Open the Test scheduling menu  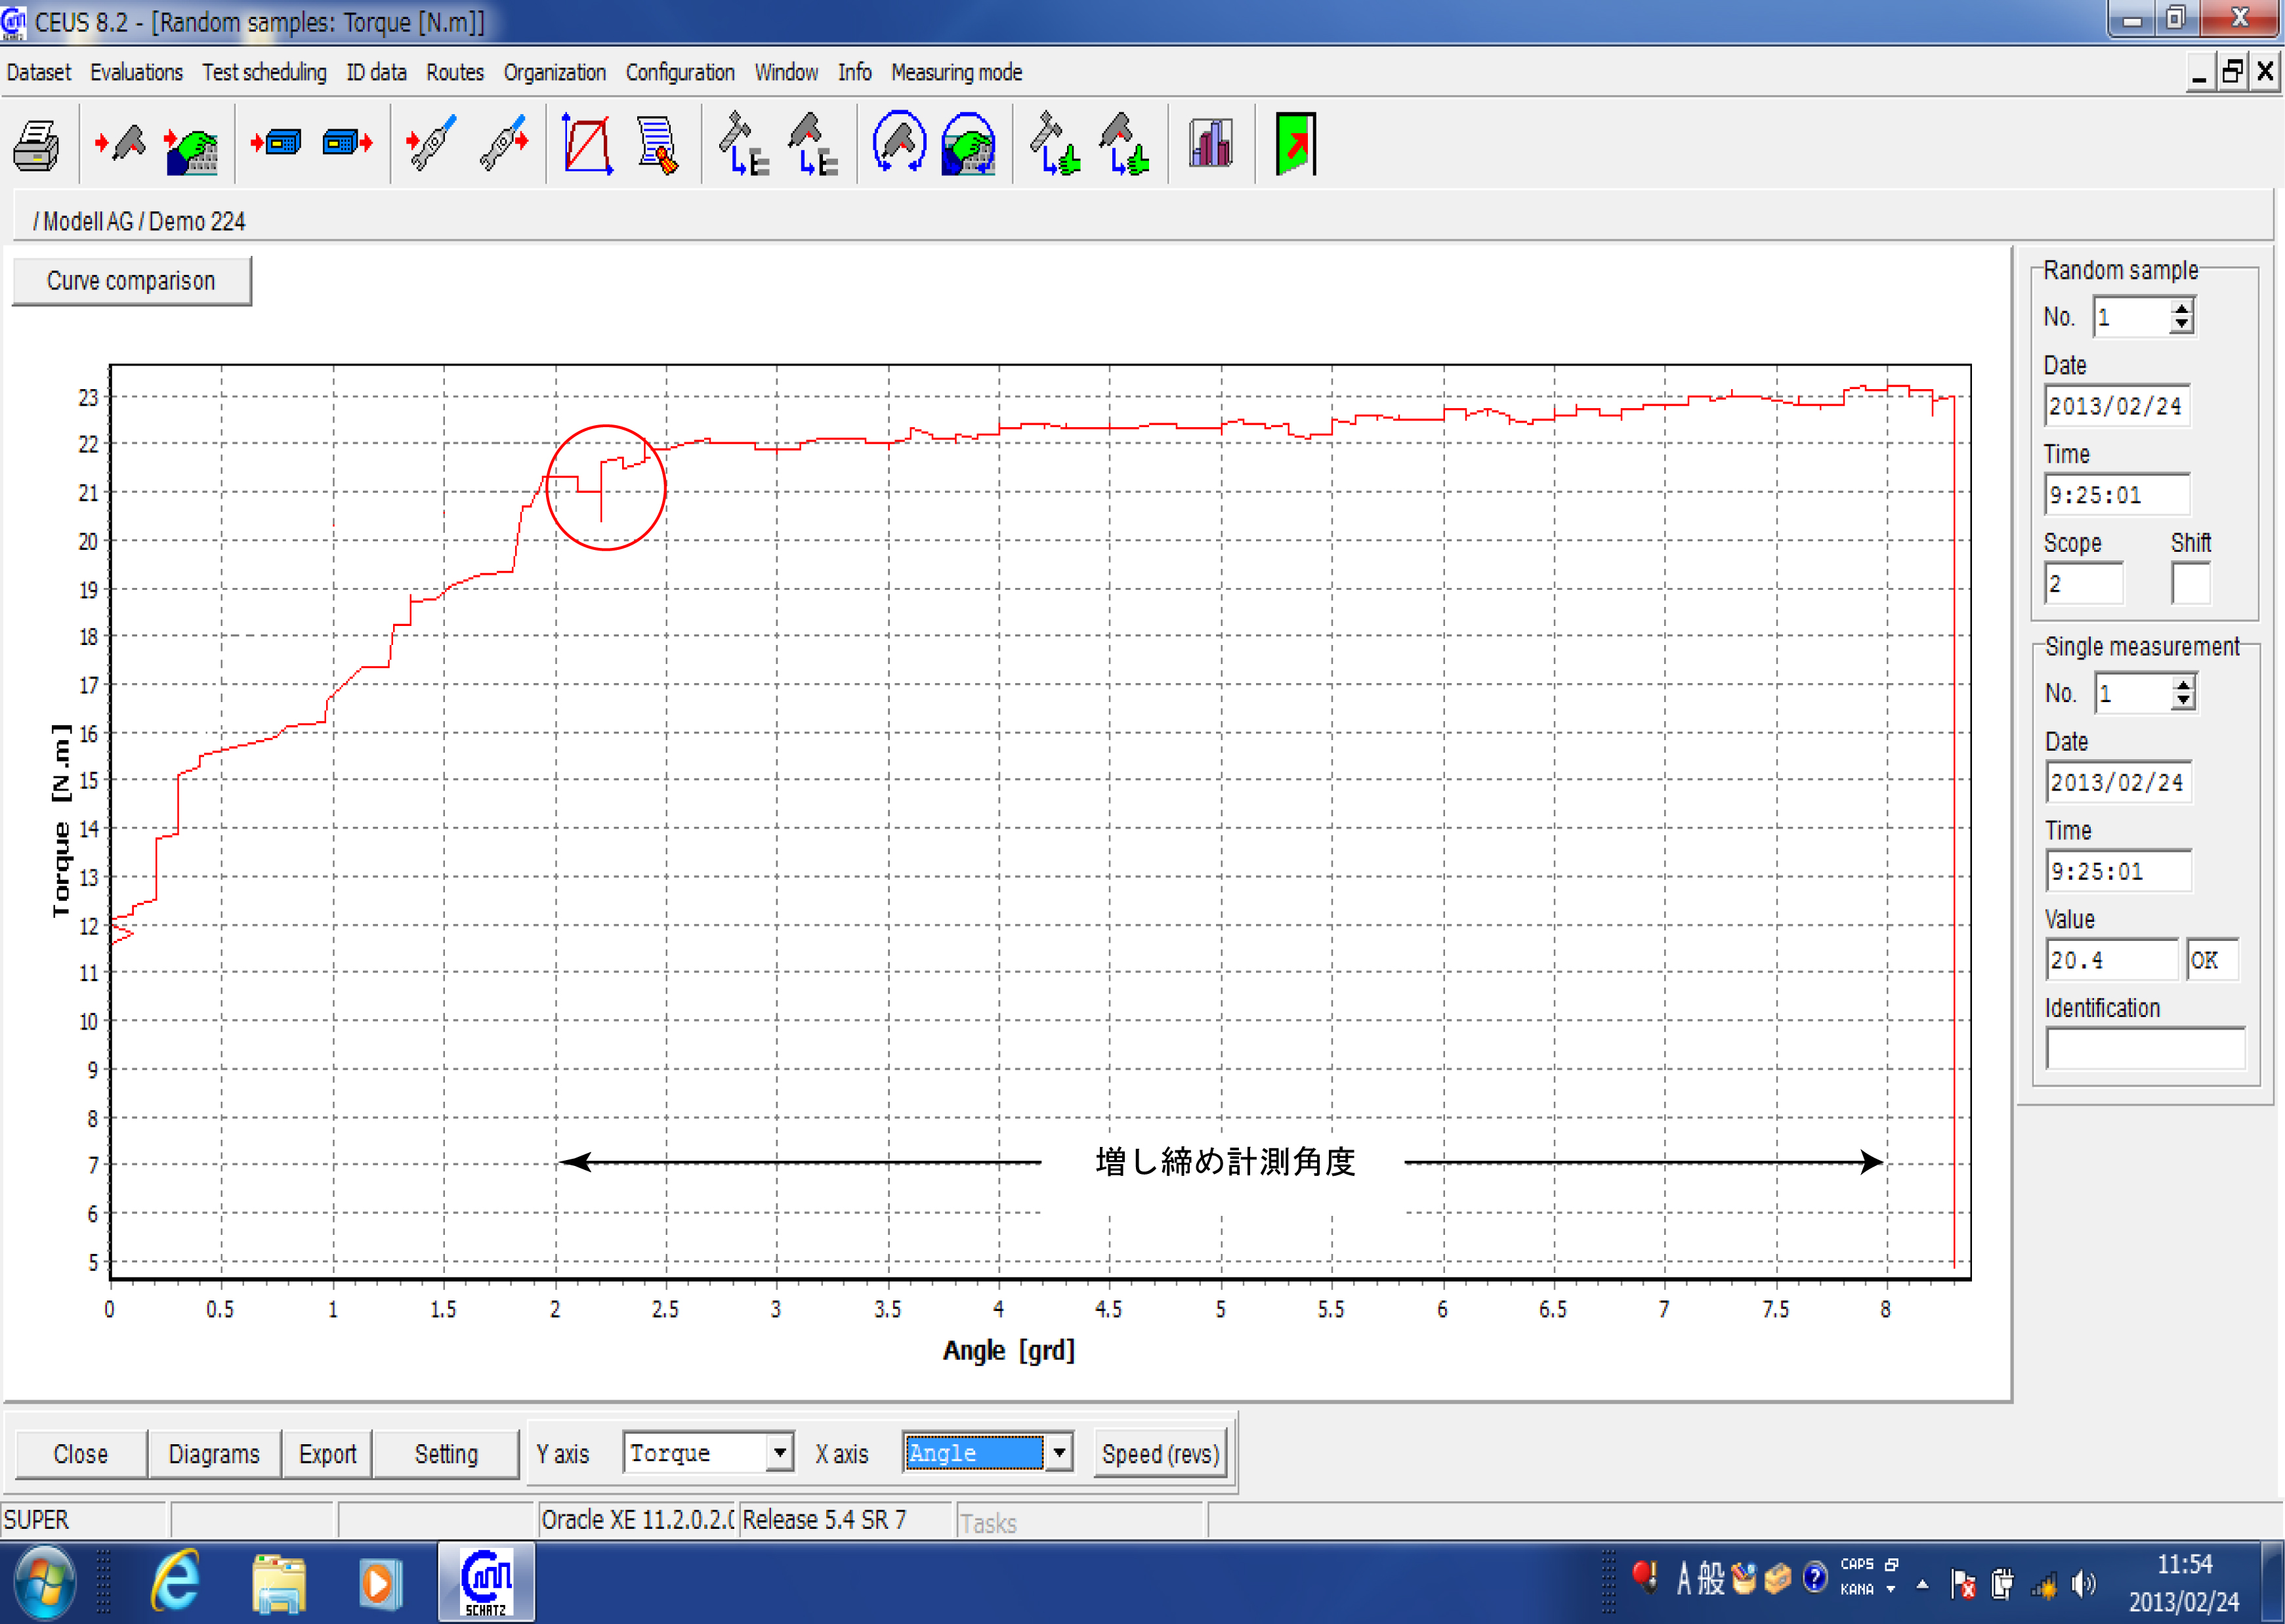coord(264,72)
